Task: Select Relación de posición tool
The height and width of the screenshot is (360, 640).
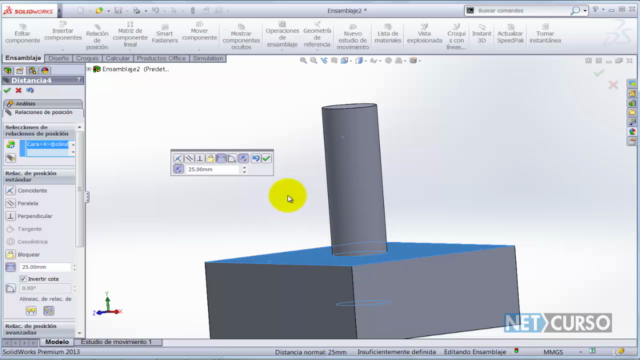Action: [97, 36]
